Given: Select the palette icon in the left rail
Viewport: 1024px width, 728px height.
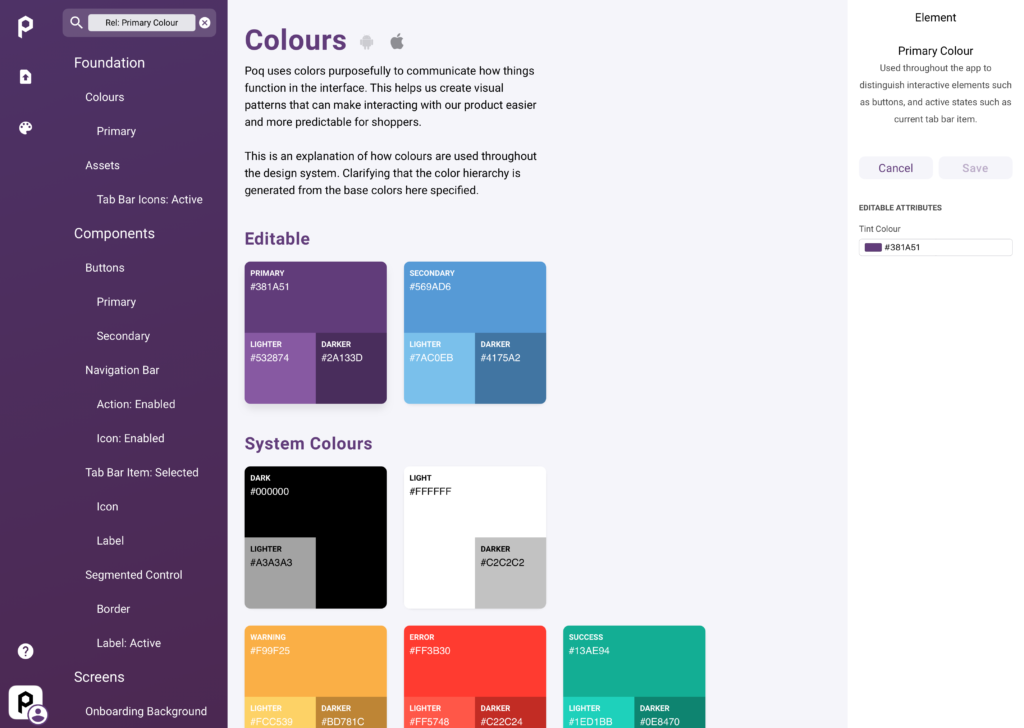Looking at the screenshot, I should (25, 128).
